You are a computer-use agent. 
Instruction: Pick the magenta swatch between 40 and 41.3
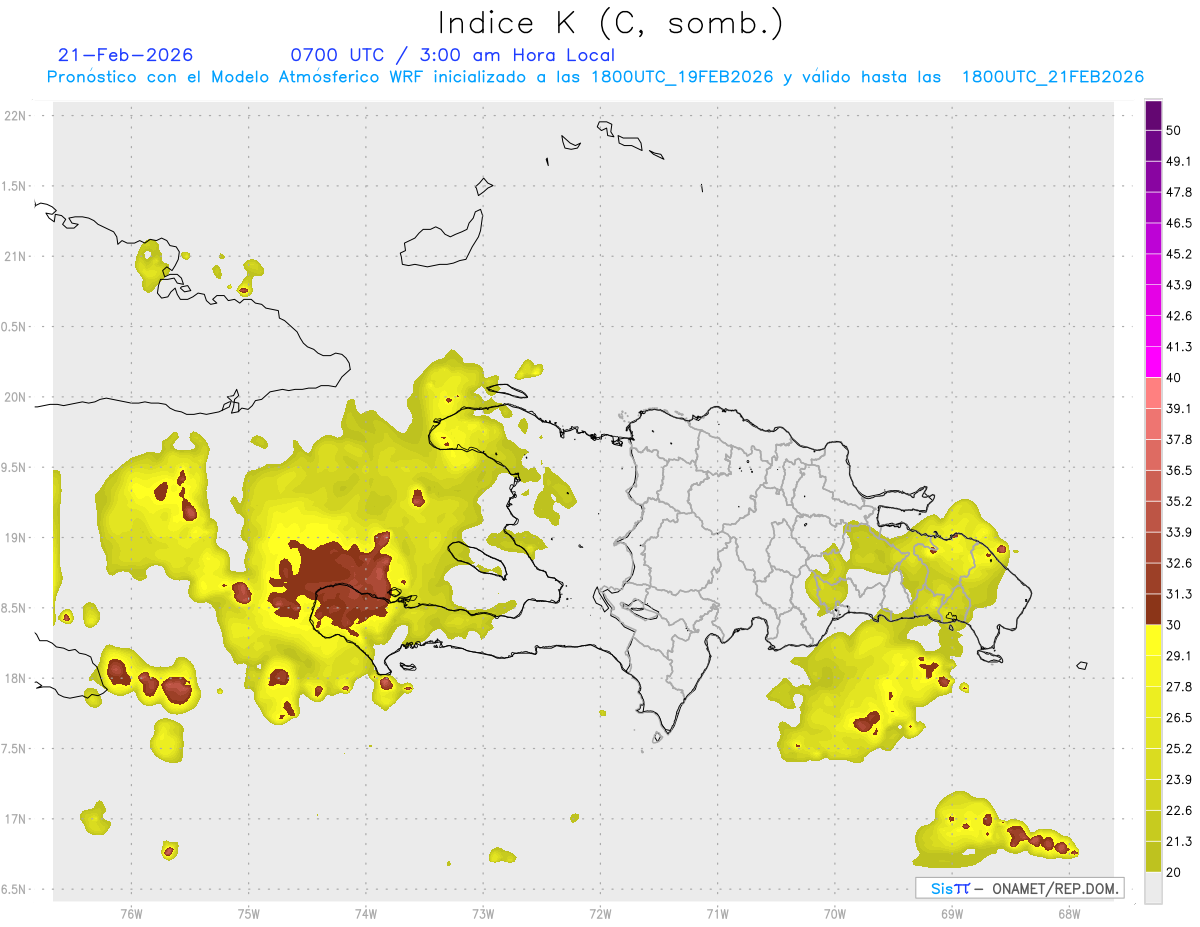[x=1153, y=362]
